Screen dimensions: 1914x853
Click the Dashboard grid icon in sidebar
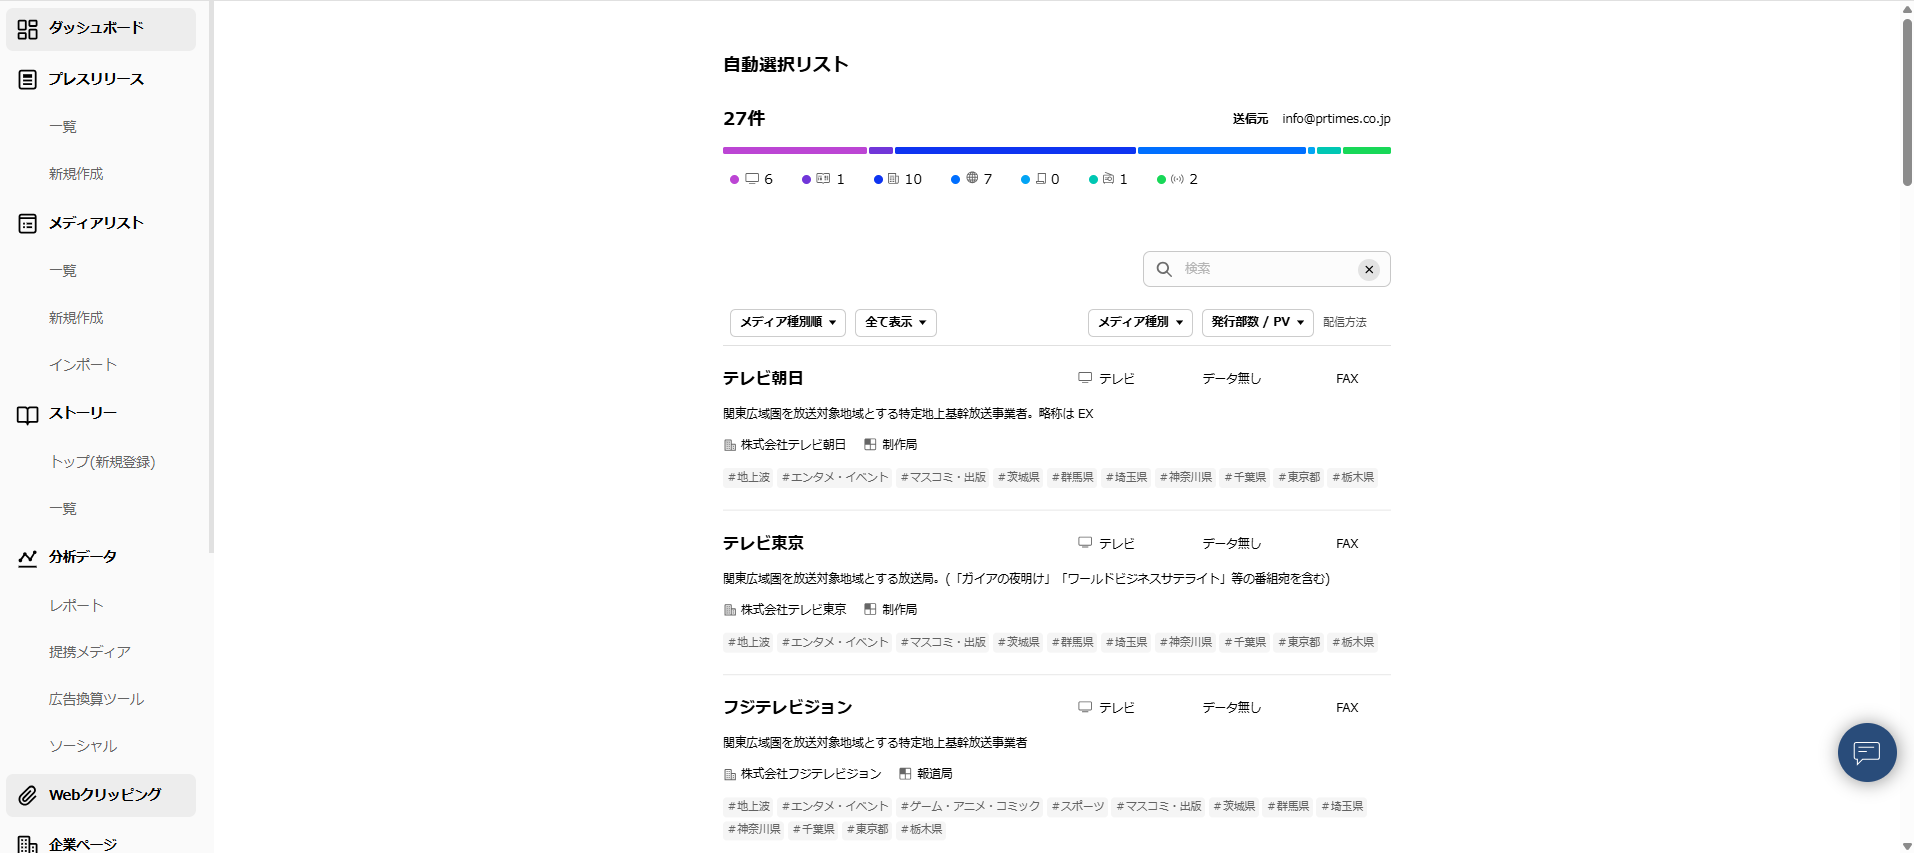click(x=27, y=29)
